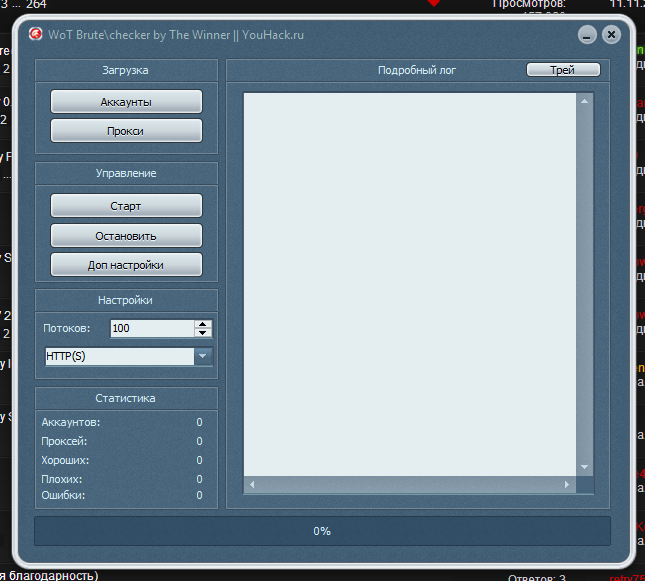Click the log horizontal scroll right arrow
The width and height of the screenshot is (645, 581).
coord(567,485)
